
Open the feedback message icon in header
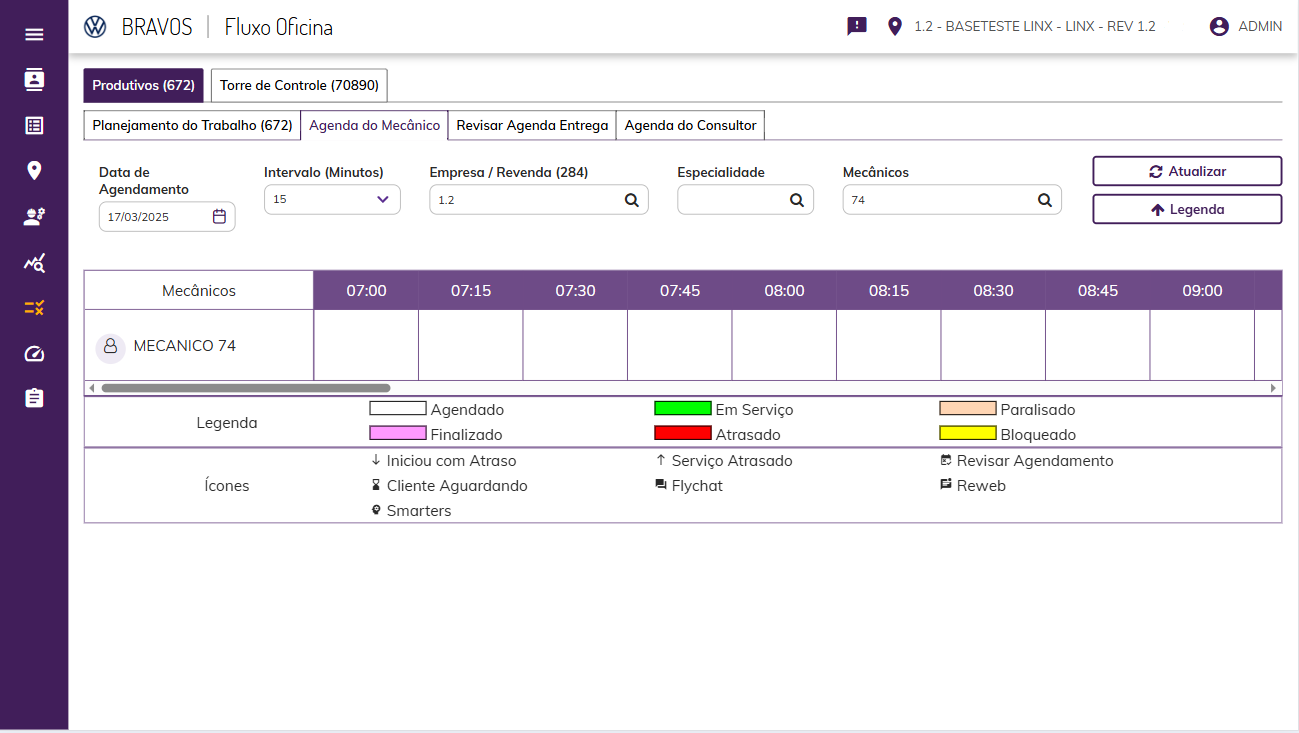pyautogui.click(x=857, y=27)
